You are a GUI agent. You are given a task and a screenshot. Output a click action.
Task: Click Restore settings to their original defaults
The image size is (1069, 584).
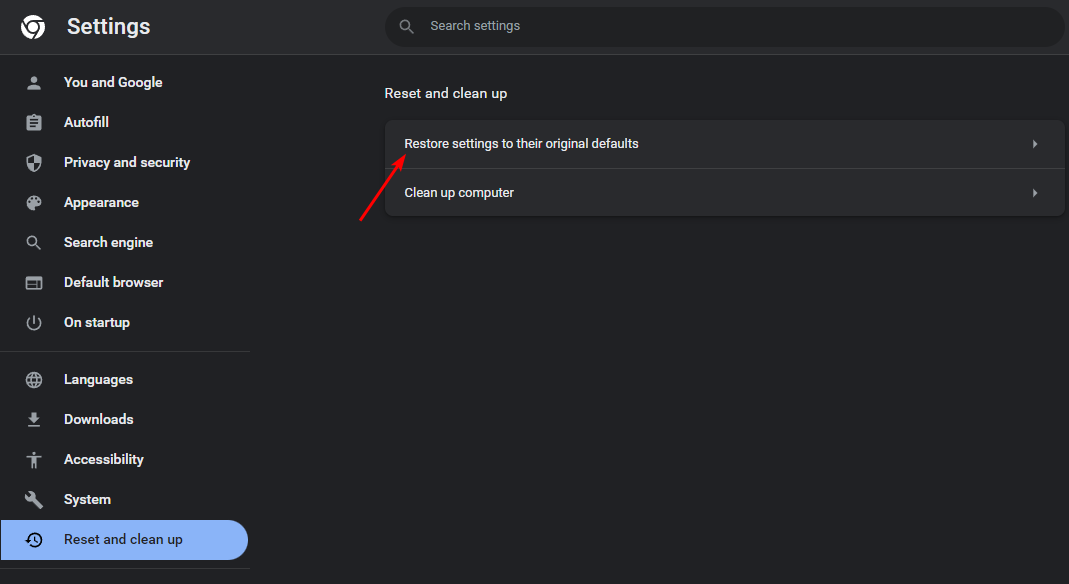tap(521, 144)
